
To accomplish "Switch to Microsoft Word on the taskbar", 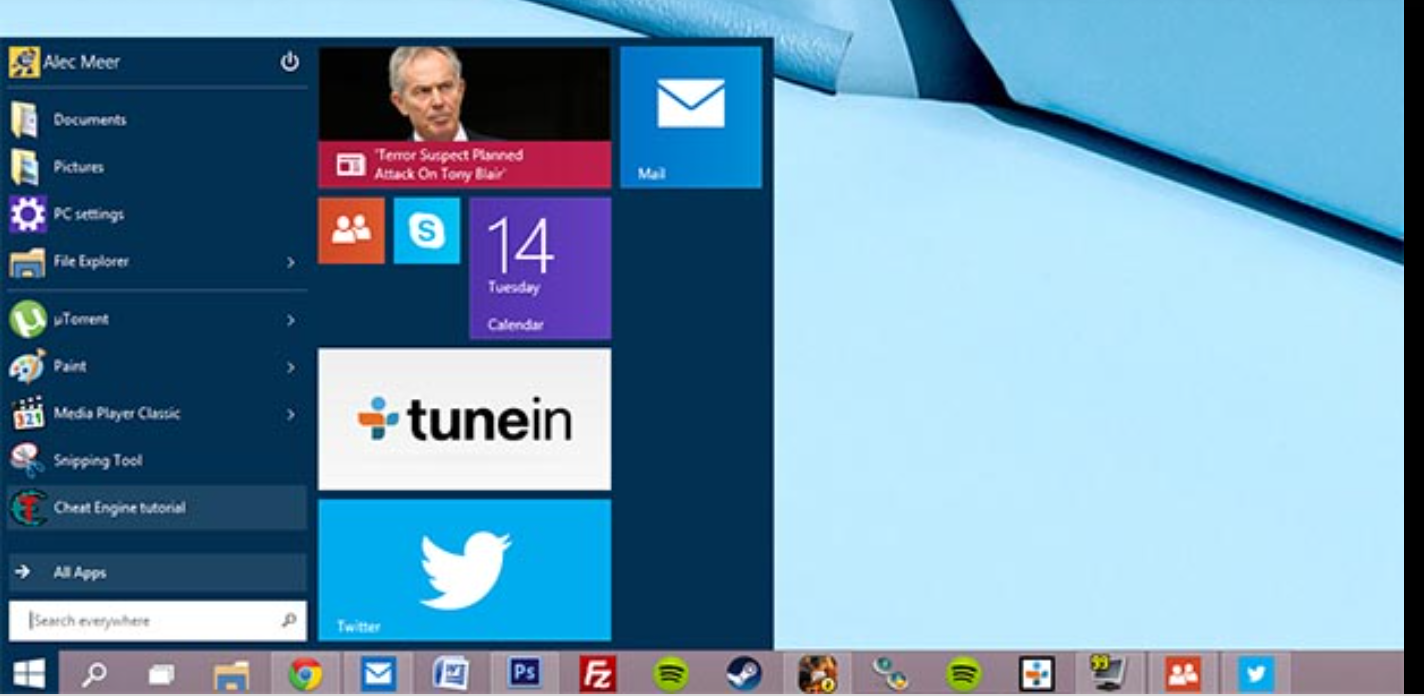I will tap(451, 673).
